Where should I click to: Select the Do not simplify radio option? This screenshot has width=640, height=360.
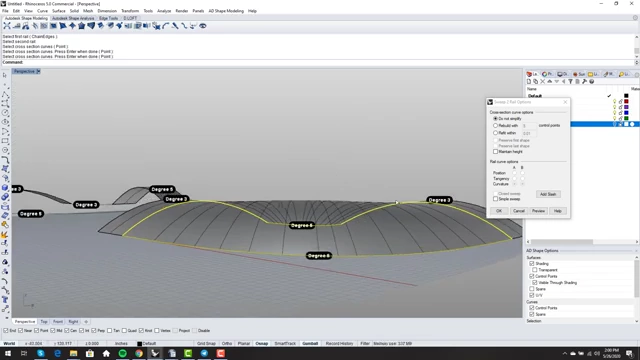[x=496, y=118]
